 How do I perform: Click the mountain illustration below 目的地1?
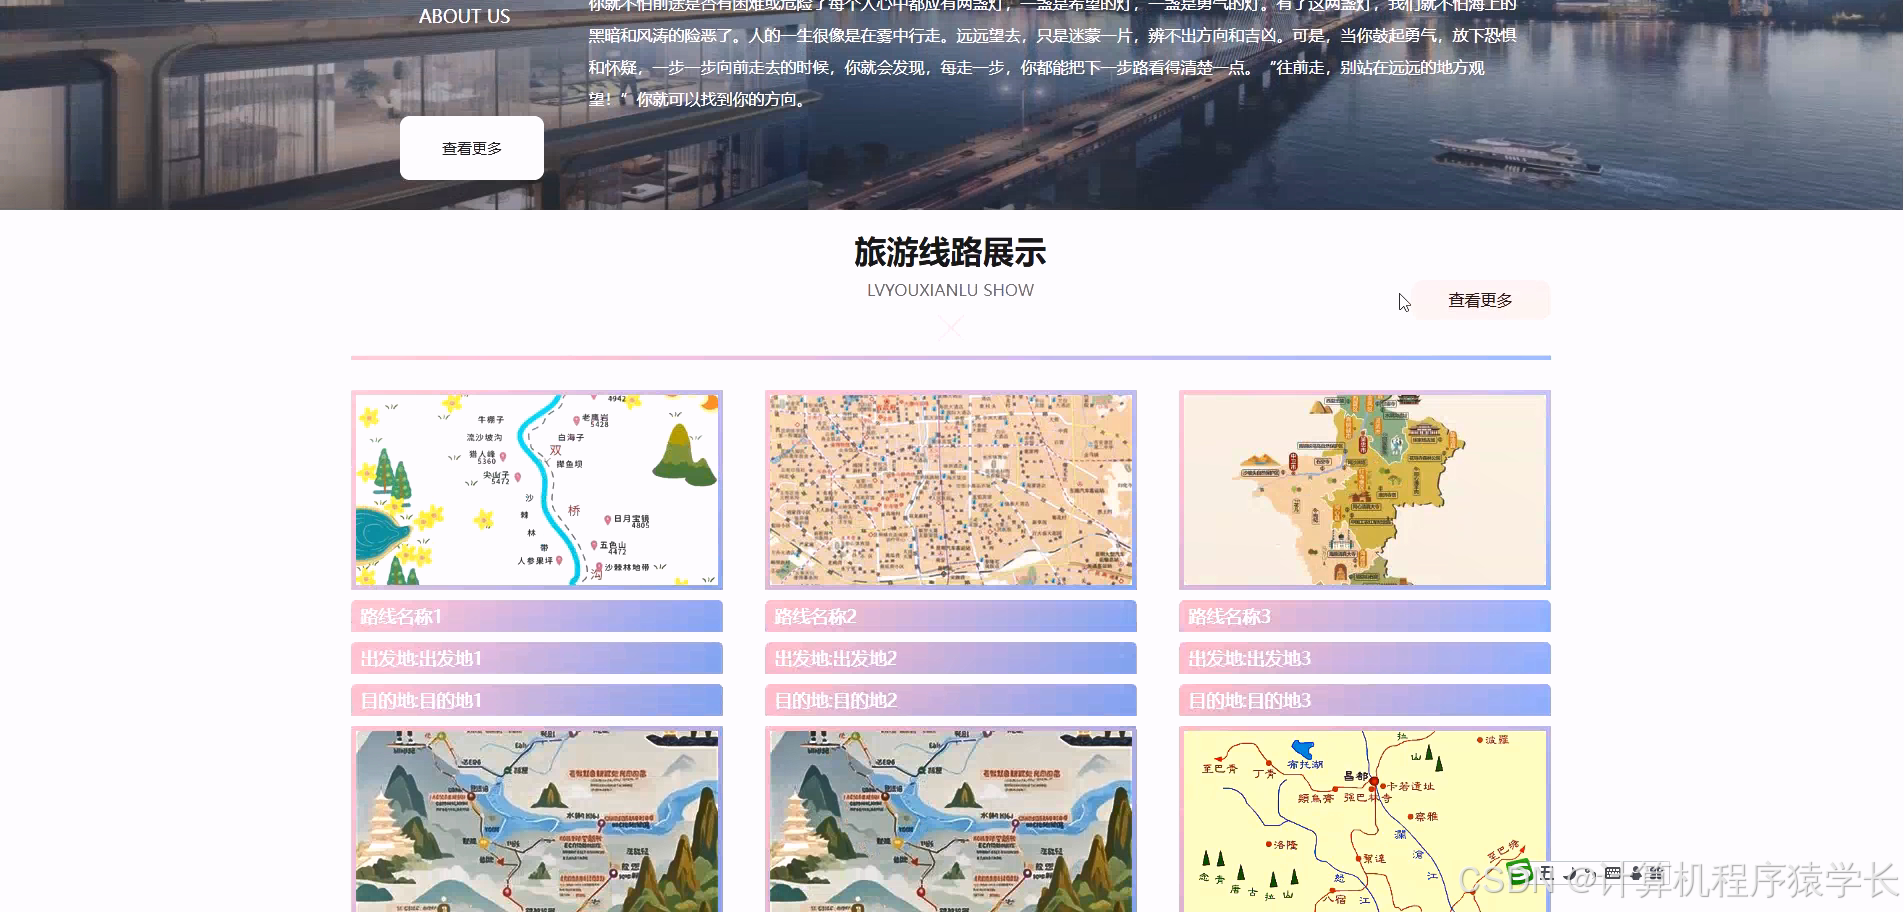(536, 820)
